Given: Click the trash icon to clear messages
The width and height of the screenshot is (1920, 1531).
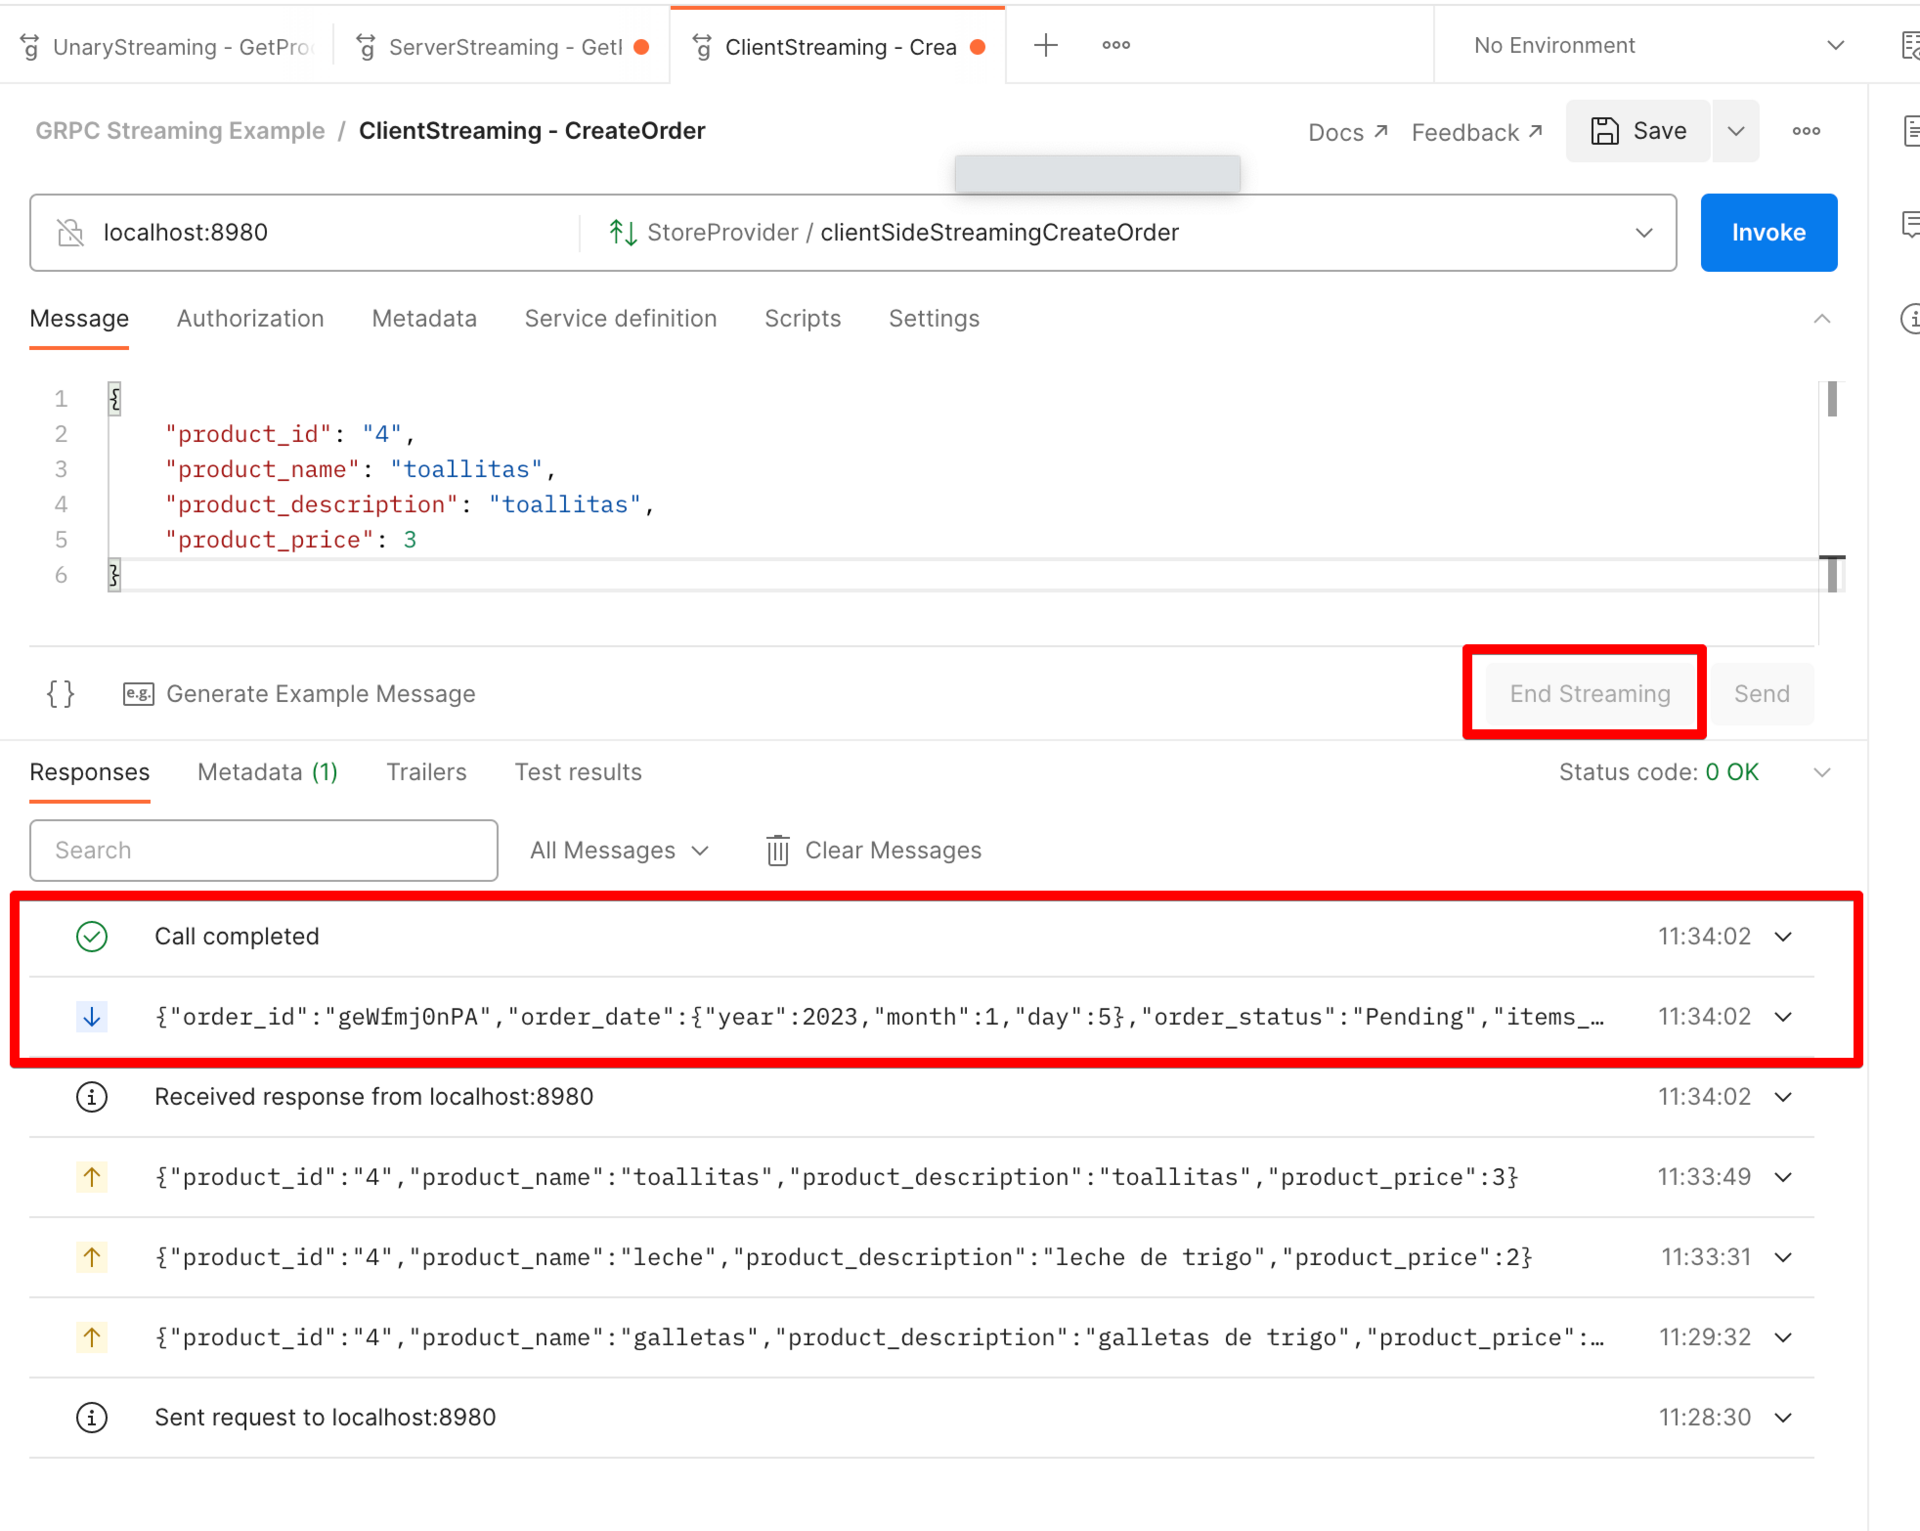Looking at the screenshot, I should coord(777,850).
